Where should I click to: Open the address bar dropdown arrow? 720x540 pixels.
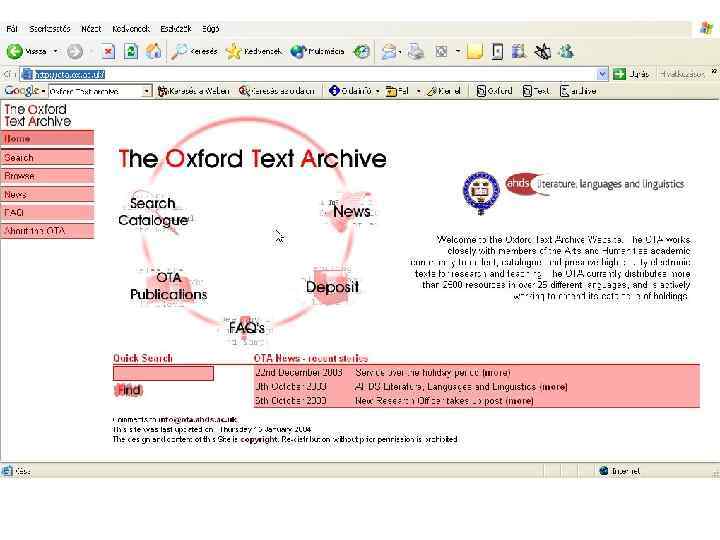[x=602, y=74]
